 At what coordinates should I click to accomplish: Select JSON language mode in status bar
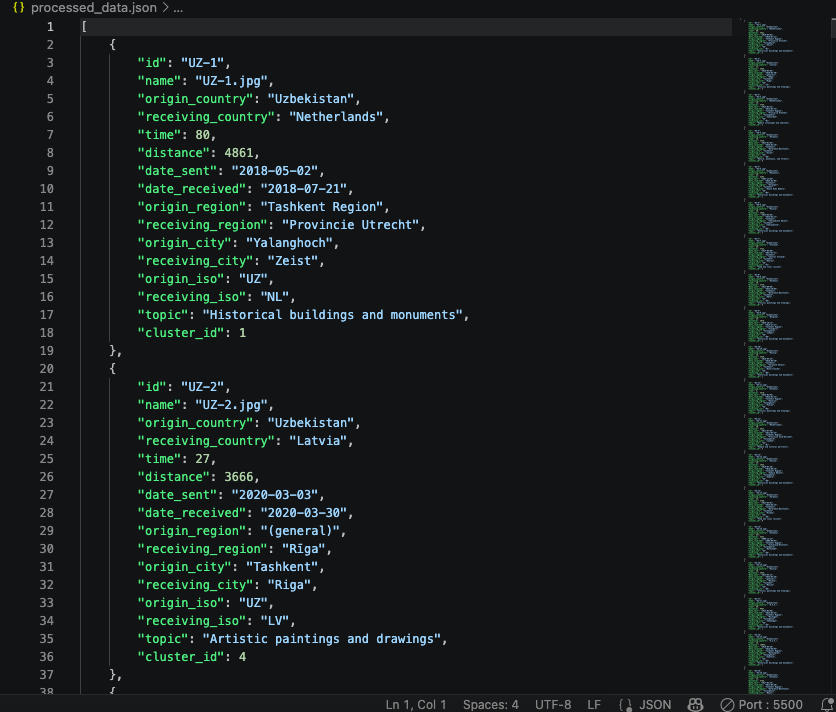pos(645,704)
